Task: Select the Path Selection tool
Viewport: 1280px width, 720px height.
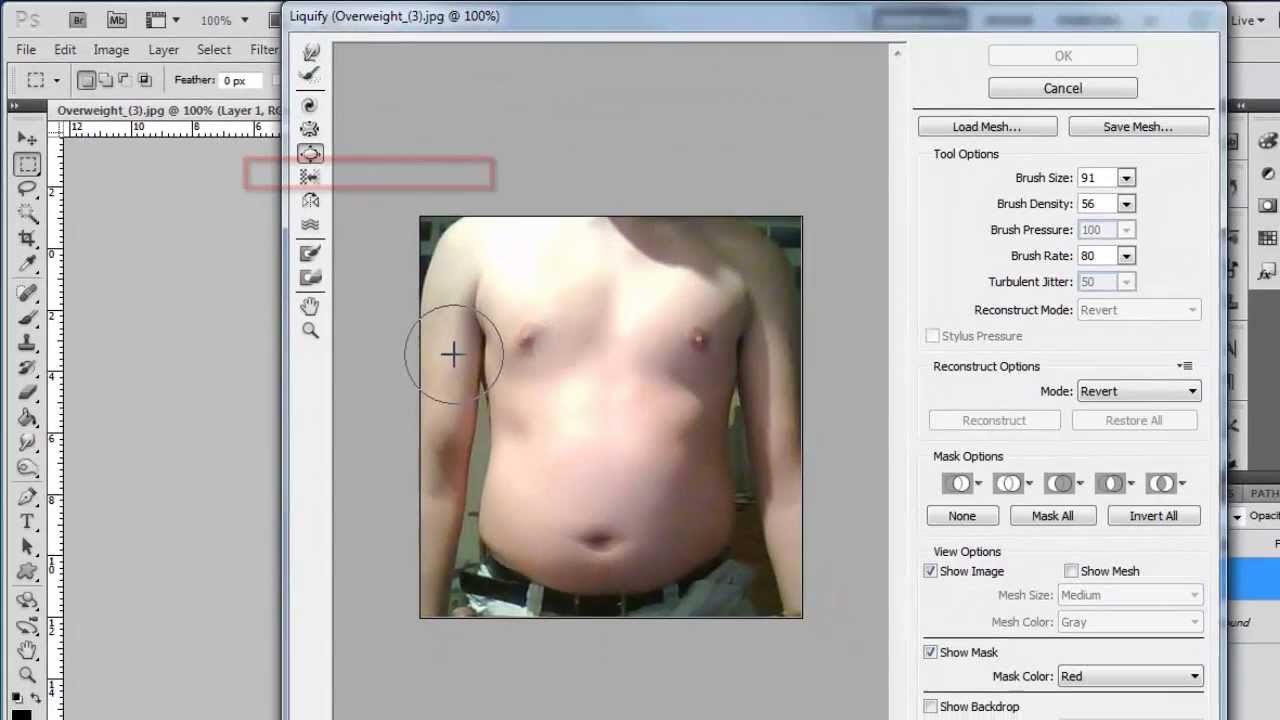Action: (27, 547)
